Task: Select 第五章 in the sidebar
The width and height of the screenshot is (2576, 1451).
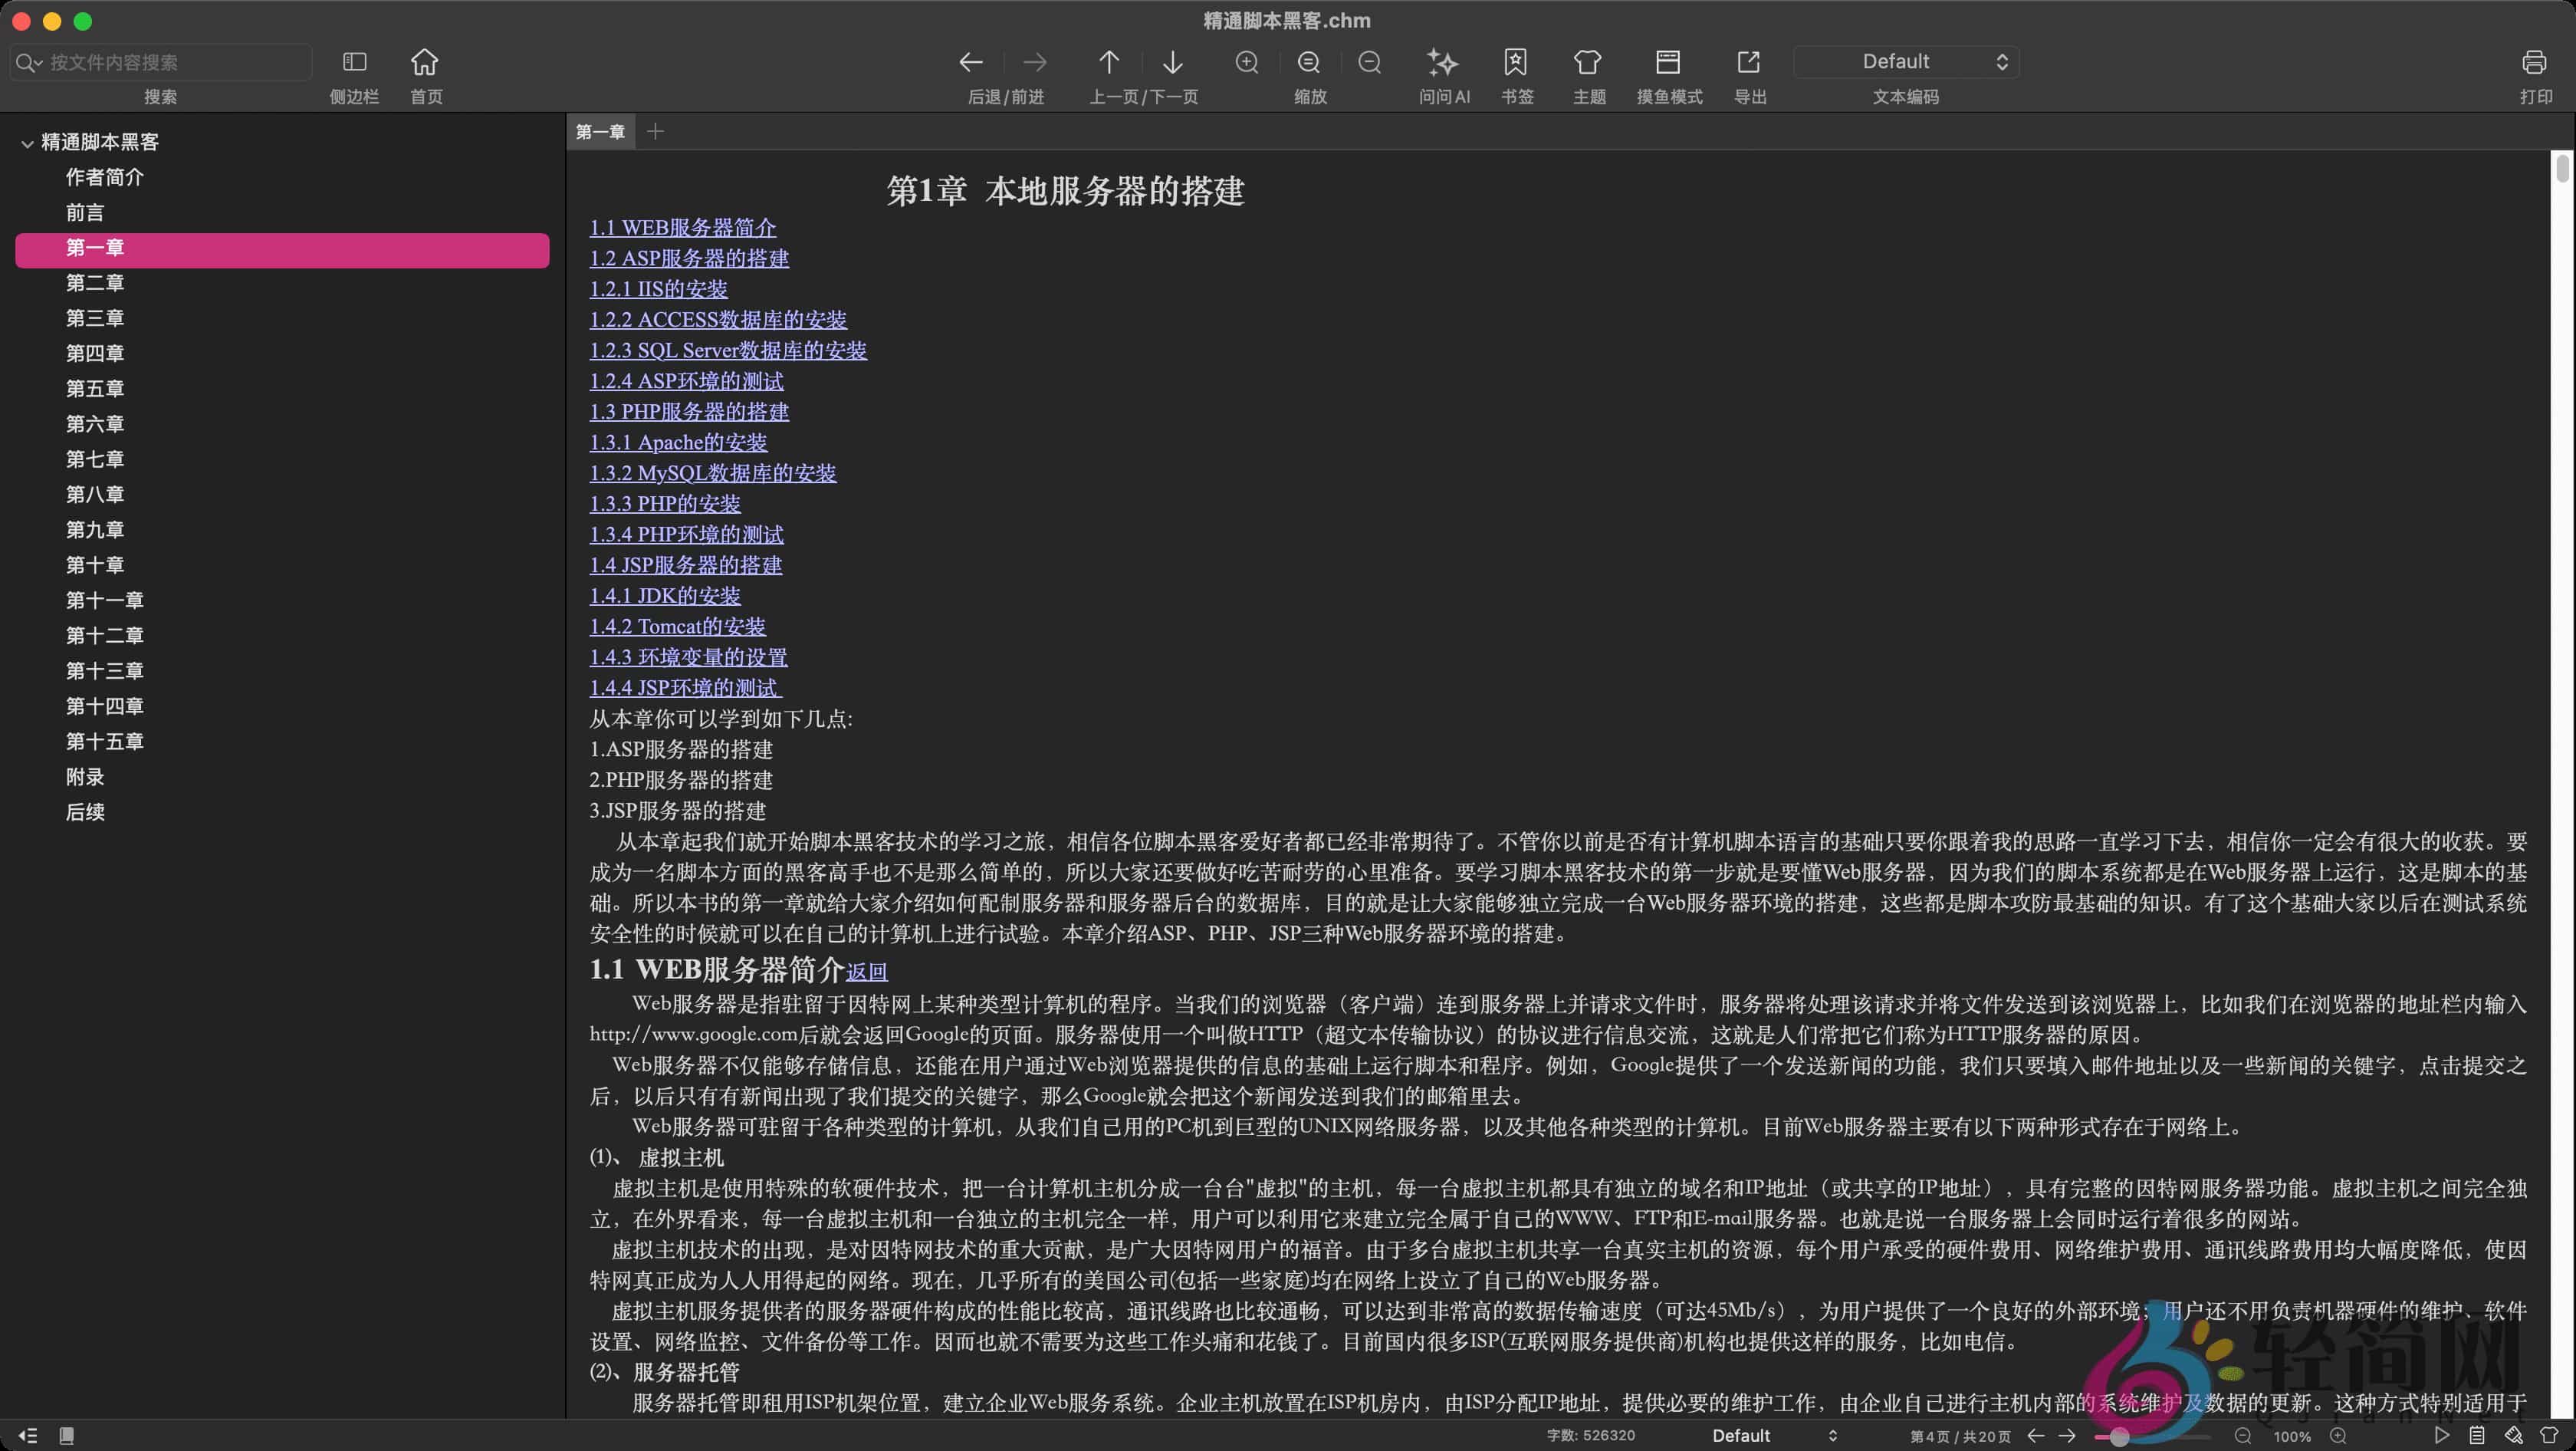Action: point(95,388)
